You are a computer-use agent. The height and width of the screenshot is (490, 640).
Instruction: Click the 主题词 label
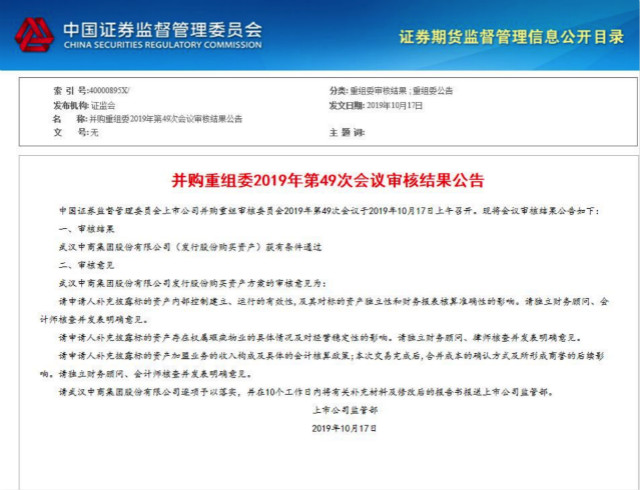point(347,132)
